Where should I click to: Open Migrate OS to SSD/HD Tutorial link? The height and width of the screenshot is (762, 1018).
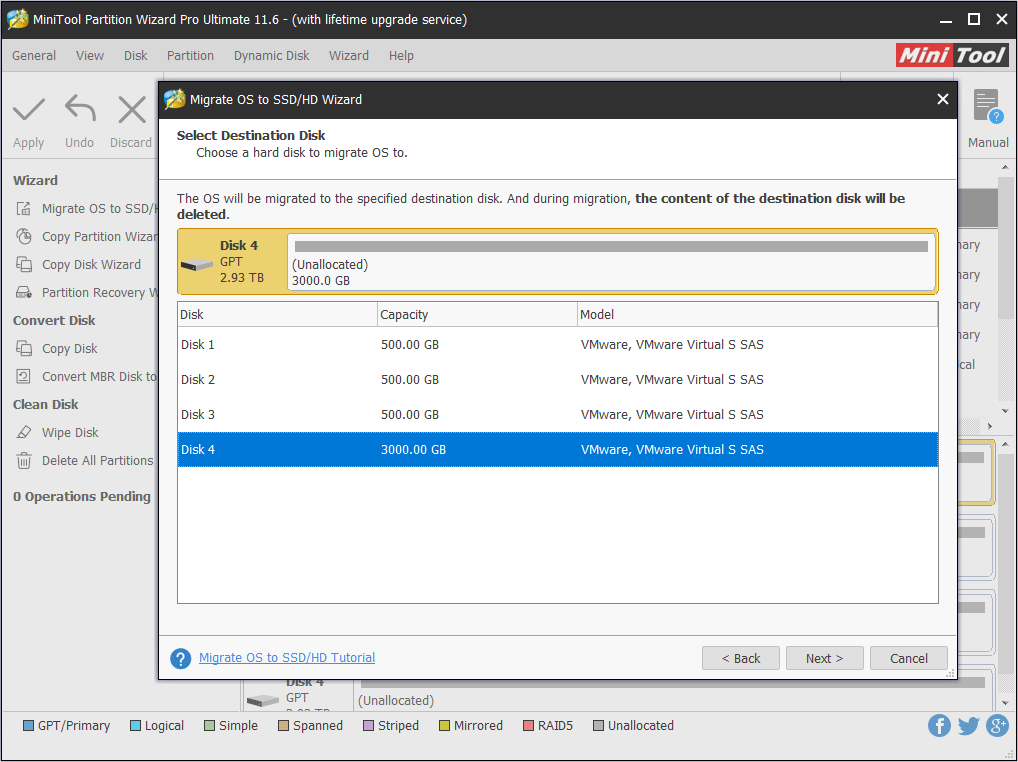click(x=287, y=658)
